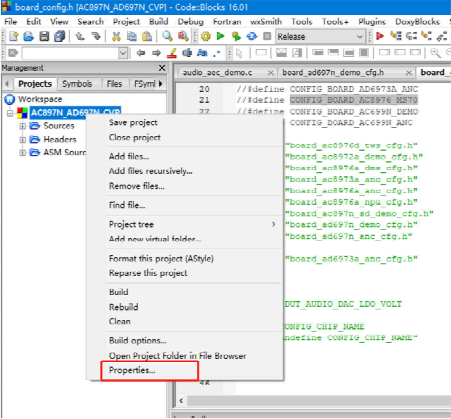
Task: Click the Save all files icon
Action: 60,36
